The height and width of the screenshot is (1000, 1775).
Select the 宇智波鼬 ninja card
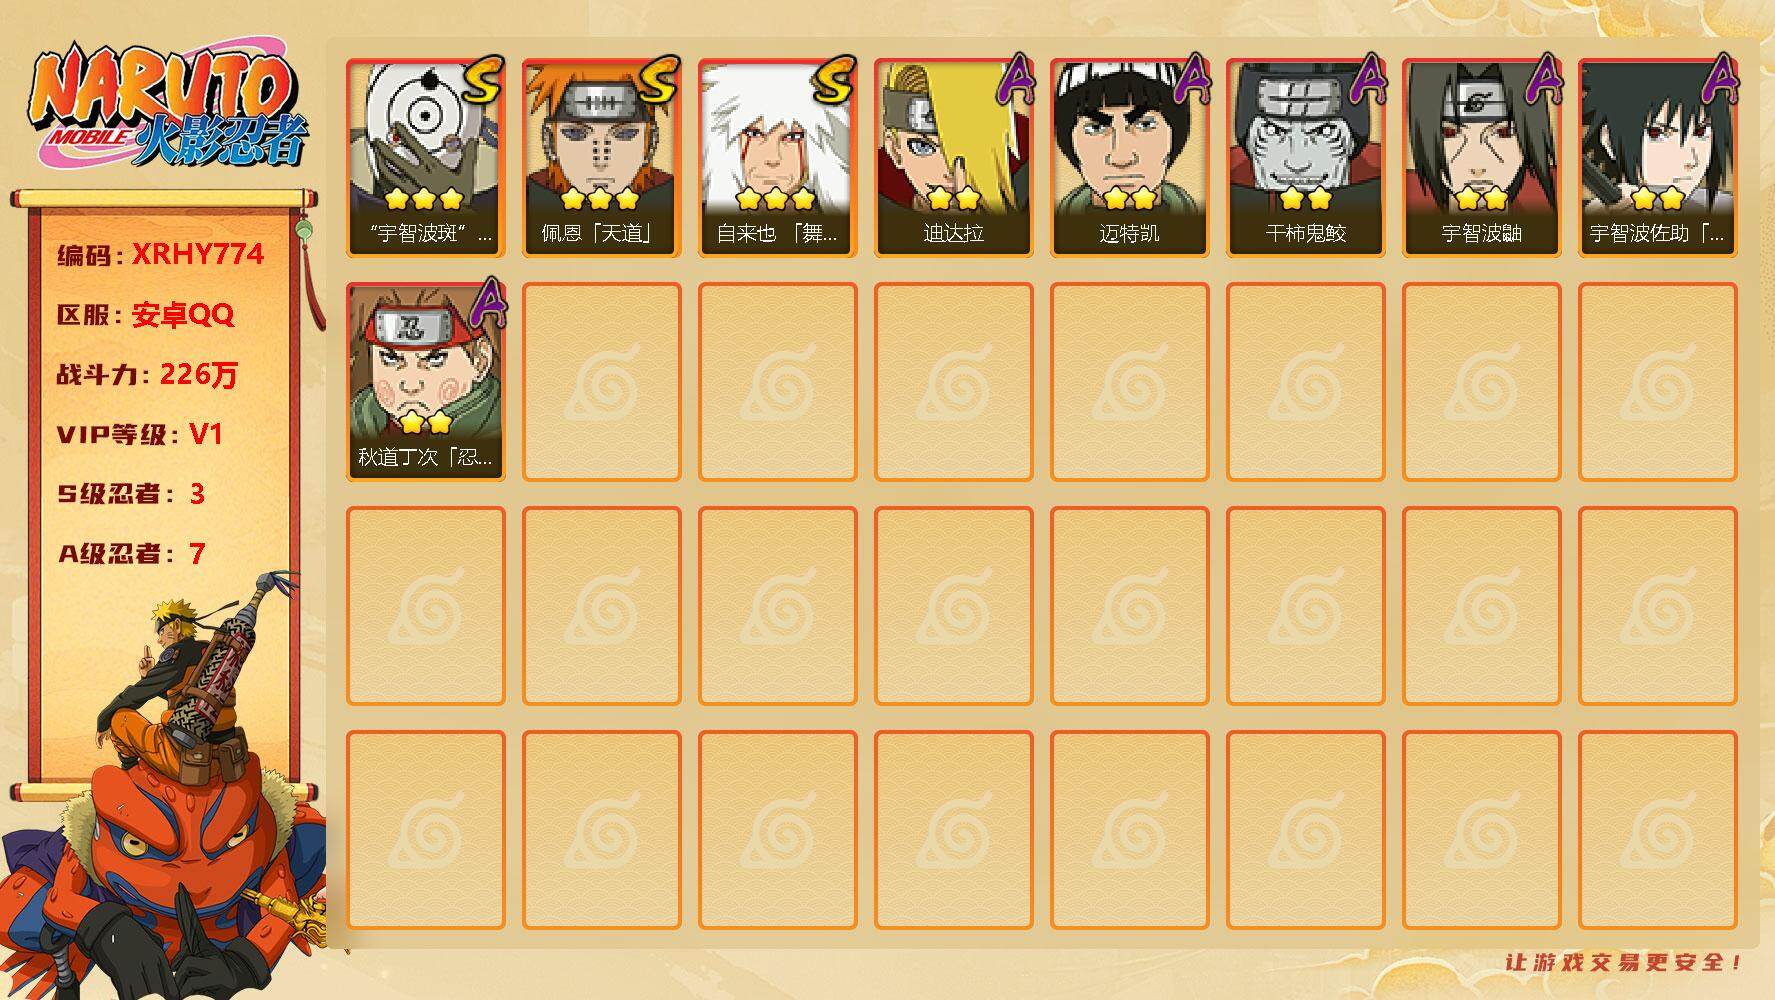click(1482, 158)
